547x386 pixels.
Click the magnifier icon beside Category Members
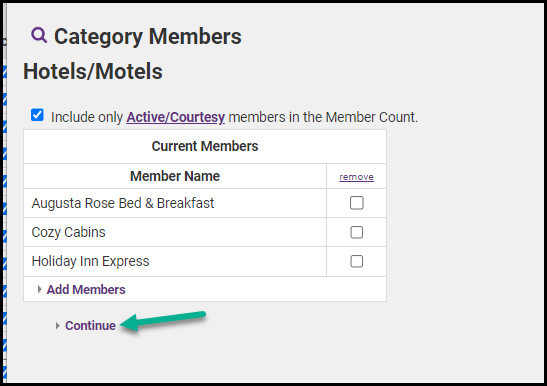39,35
